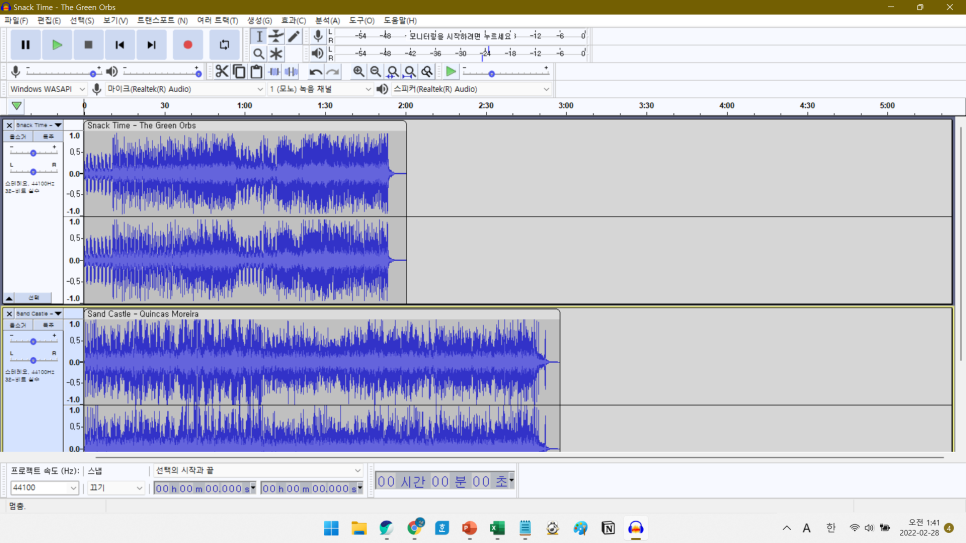
Task: Adjust the Snack Time track pan slider
Action: (33, 171)
